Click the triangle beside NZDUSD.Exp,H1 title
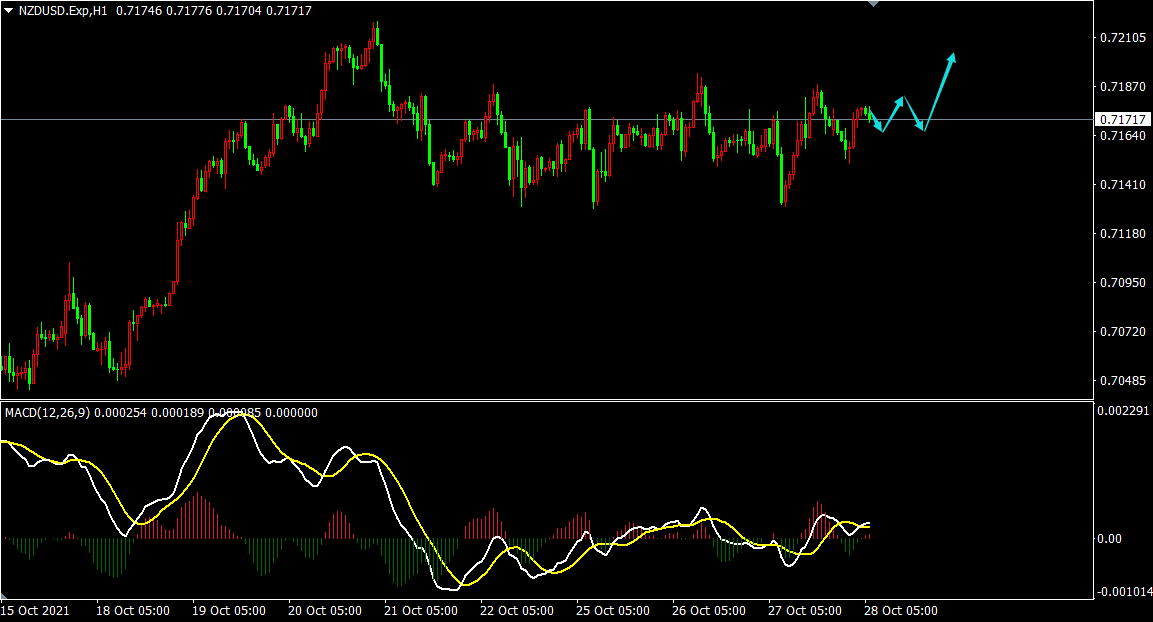Image resolution: width=1153 pixels, height=622 pixels. pyautogui.click(x=9, y=11)
